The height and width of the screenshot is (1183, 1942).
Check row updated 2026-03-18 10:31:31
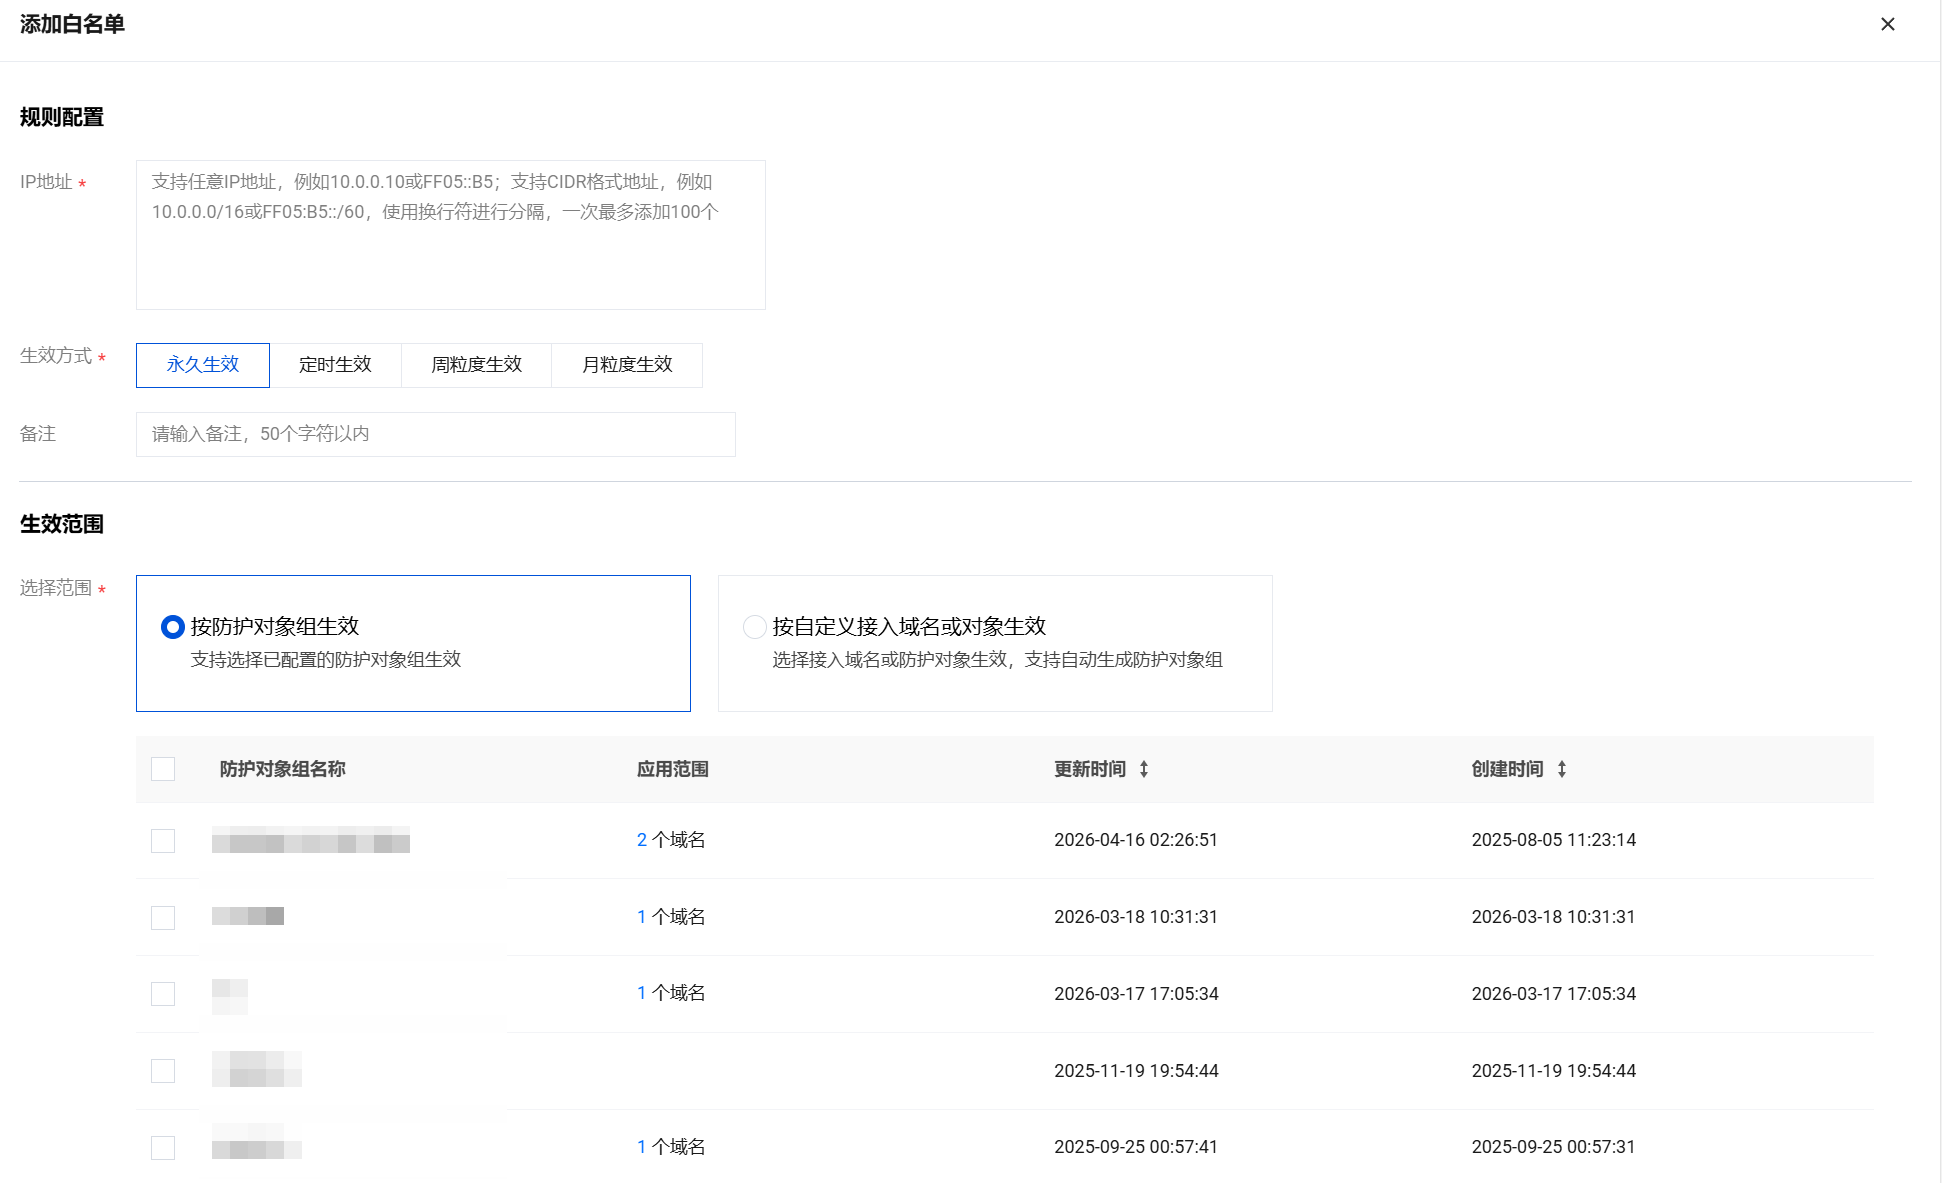163,917
